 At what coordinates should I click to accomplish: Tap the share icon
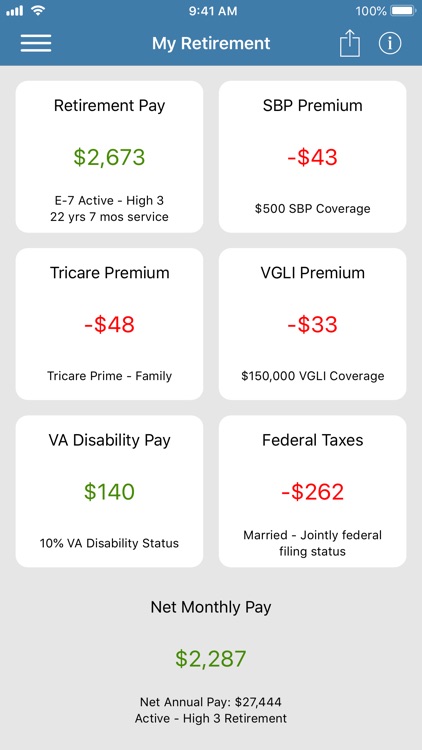[350, 44]
